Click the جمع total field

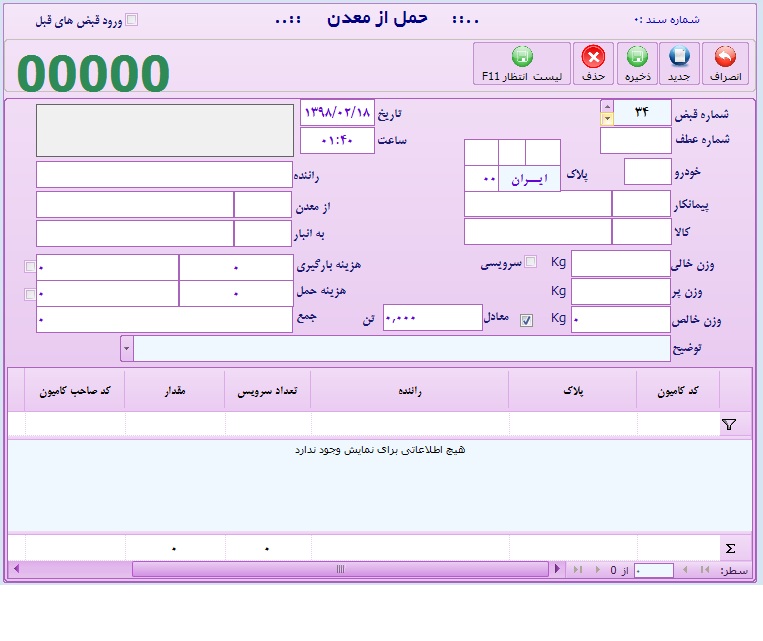coord(164,320)
